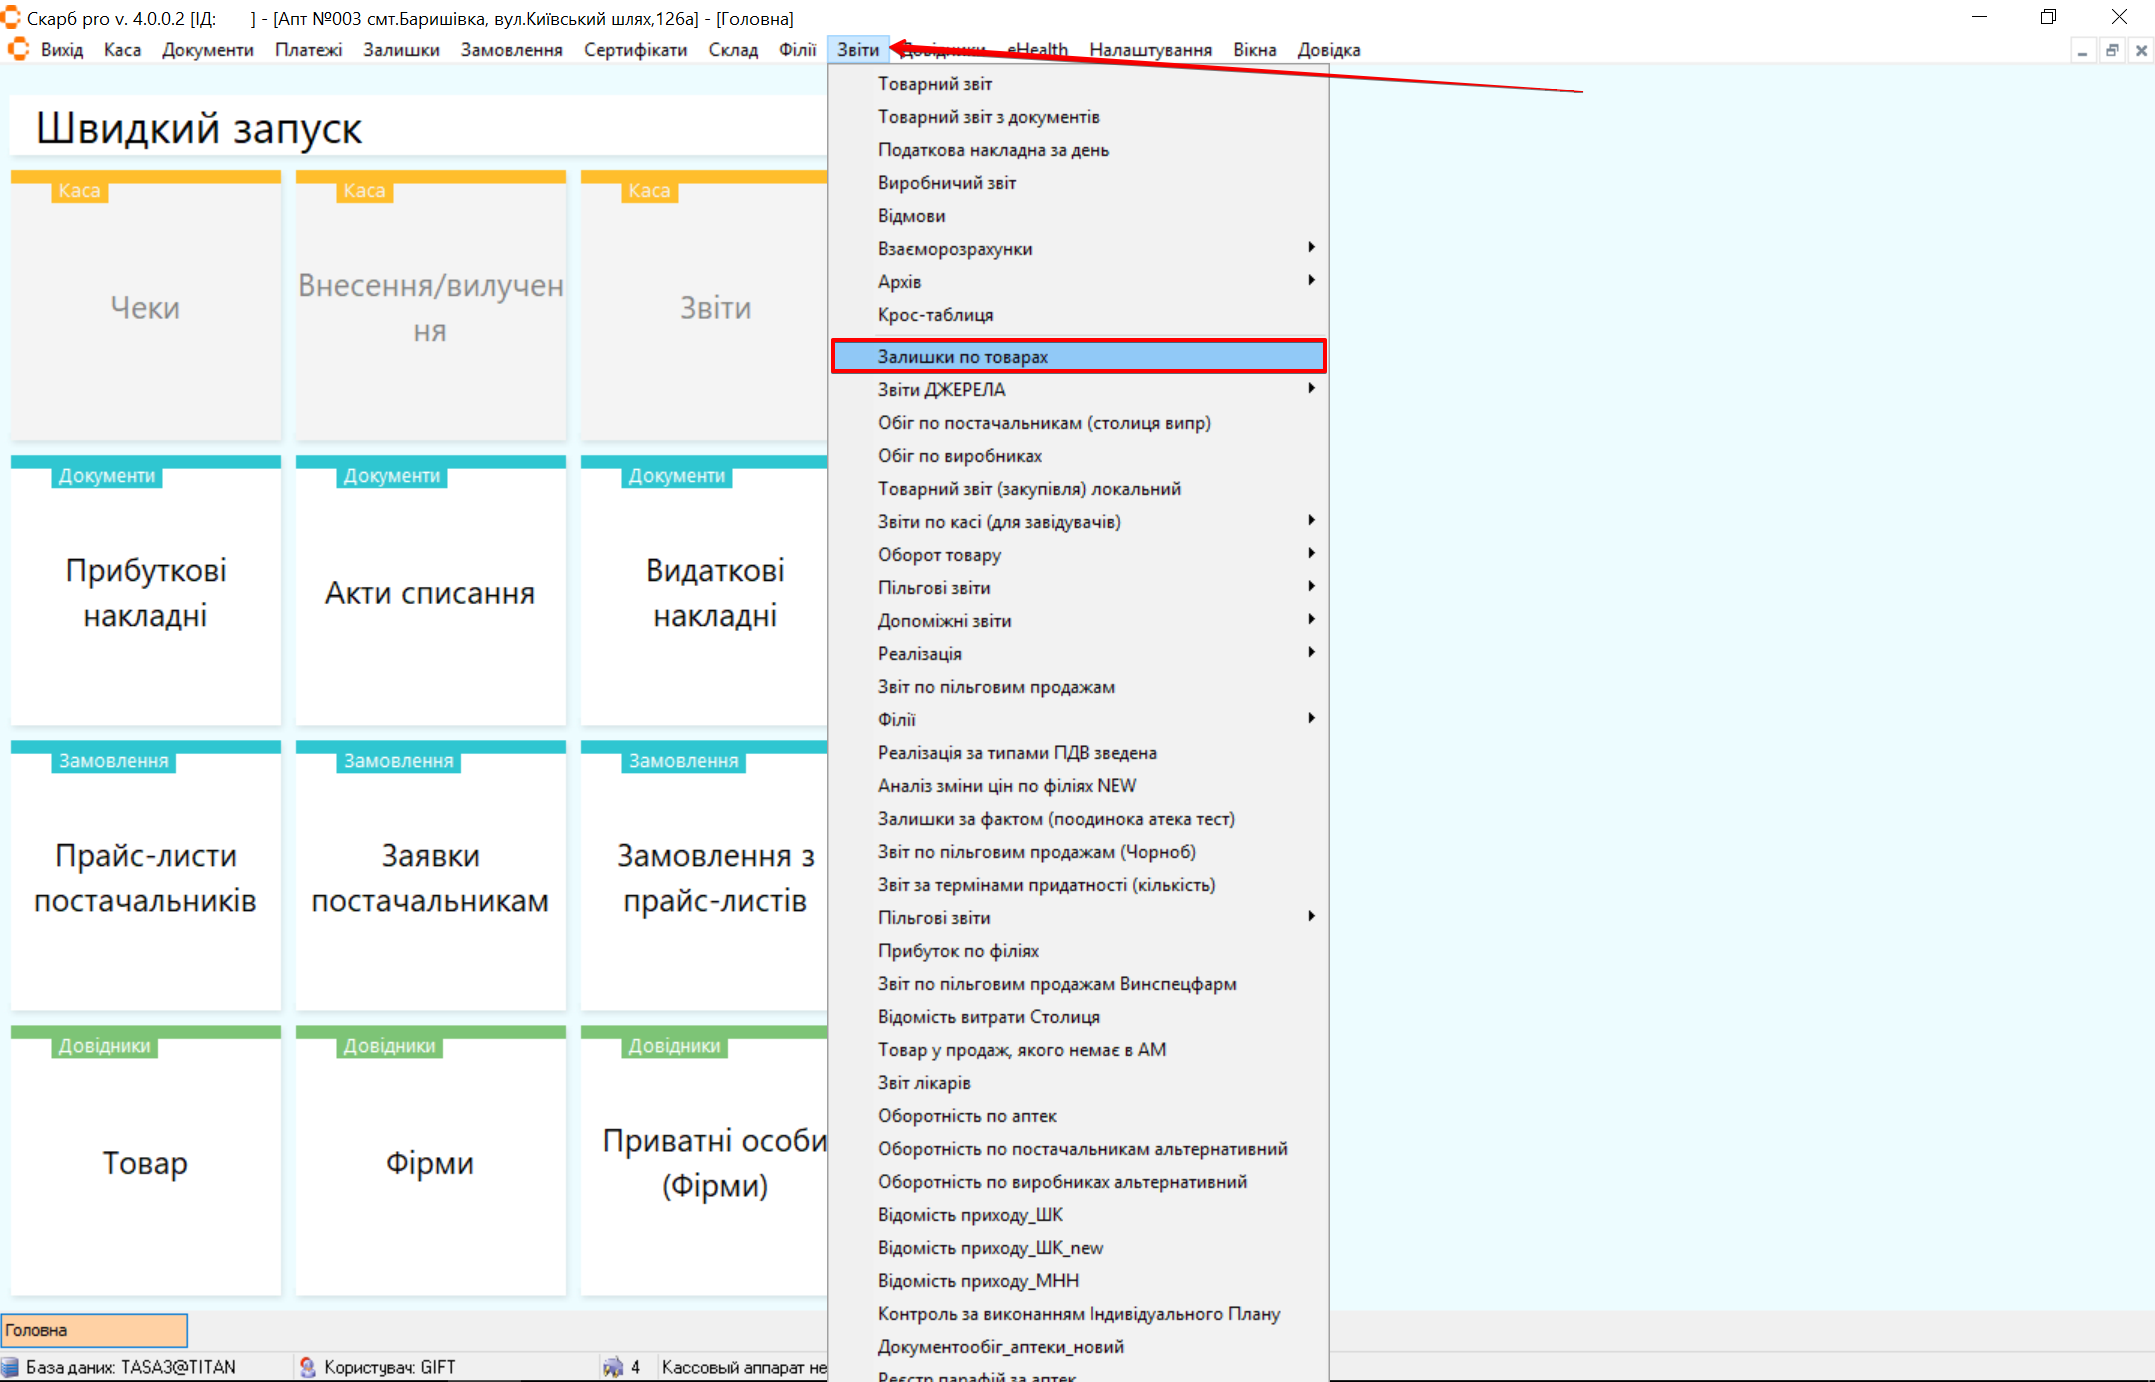
Task: Open the Документи menu
Action: pyautogui.click(x=207, y=50)
